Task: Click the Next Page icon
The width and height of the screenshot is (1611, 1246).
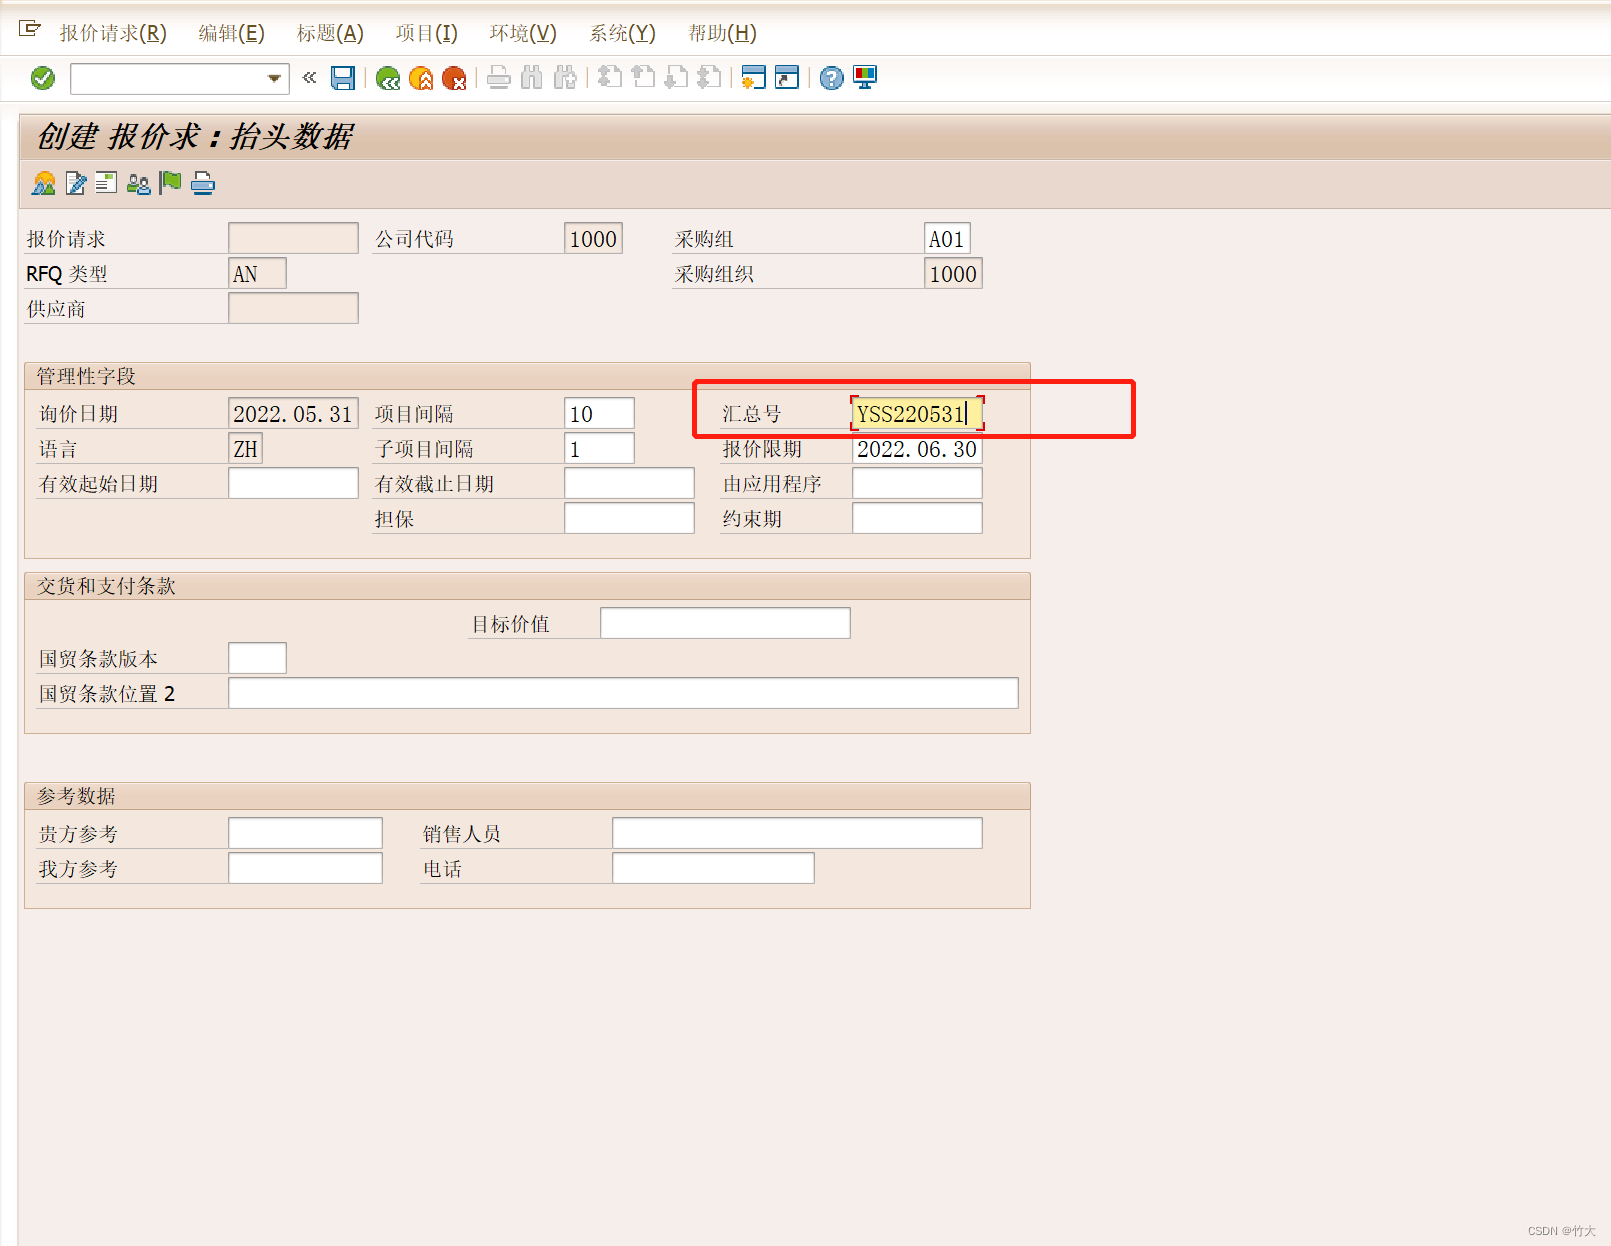Action: pyautogui.click(x=676, y=78)
